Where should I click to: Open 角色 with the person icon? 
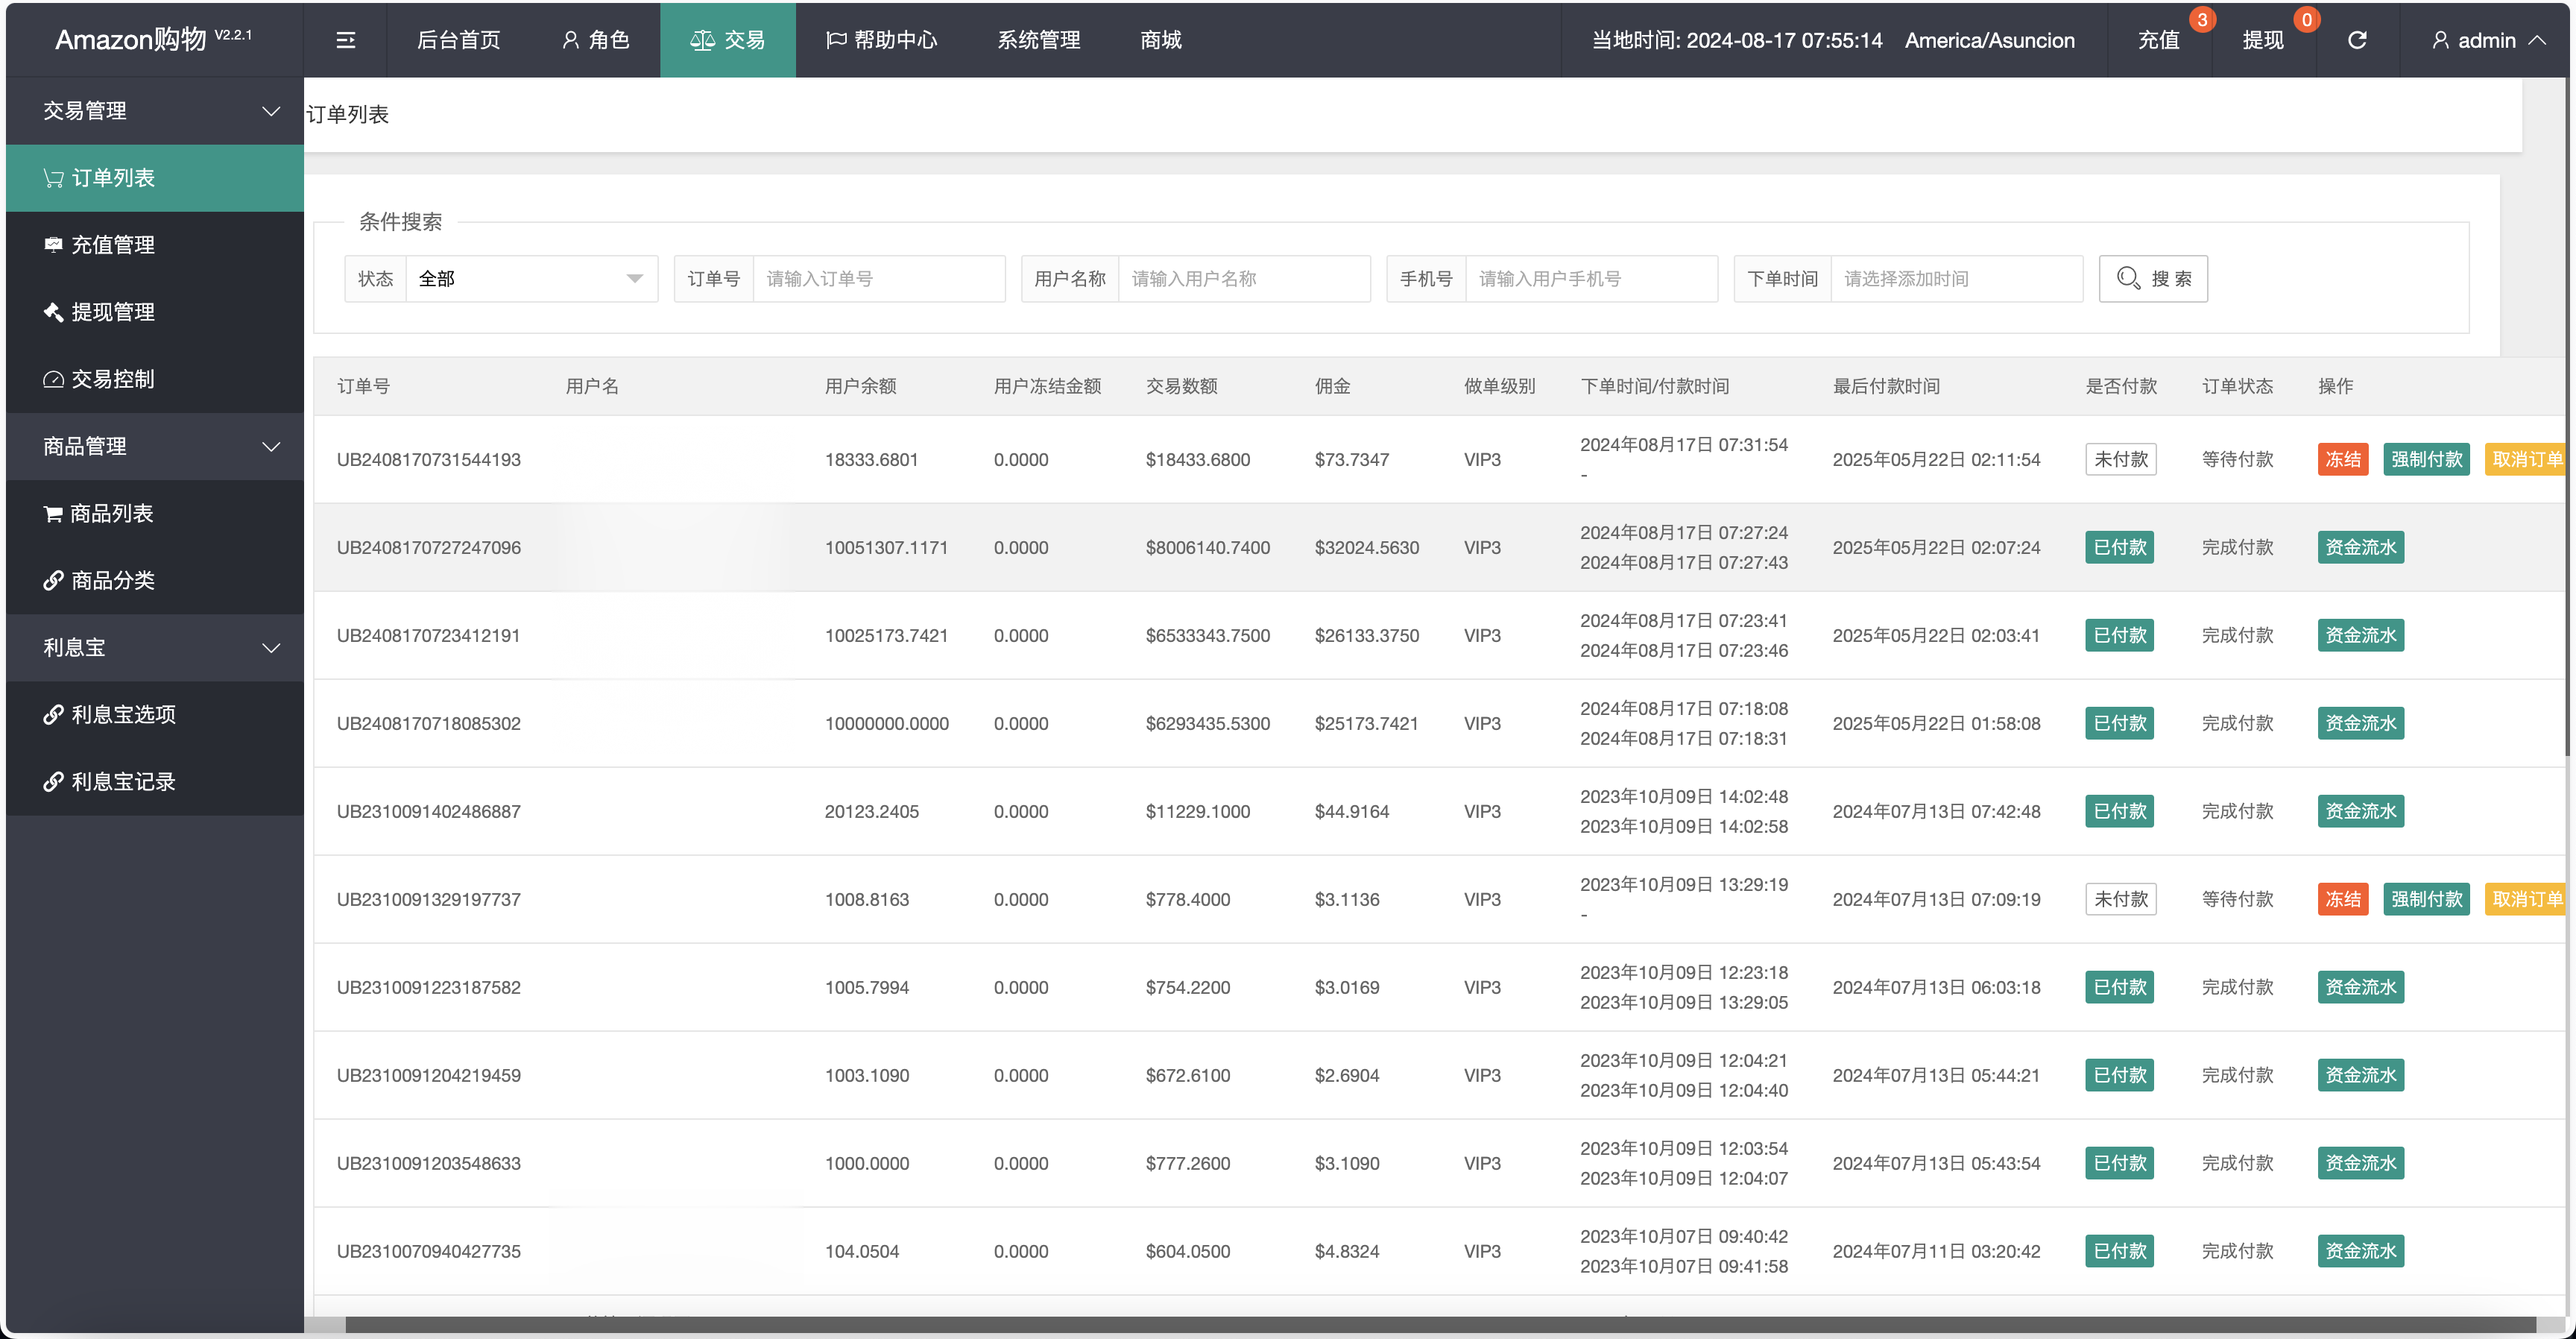[x=596, y=40]
